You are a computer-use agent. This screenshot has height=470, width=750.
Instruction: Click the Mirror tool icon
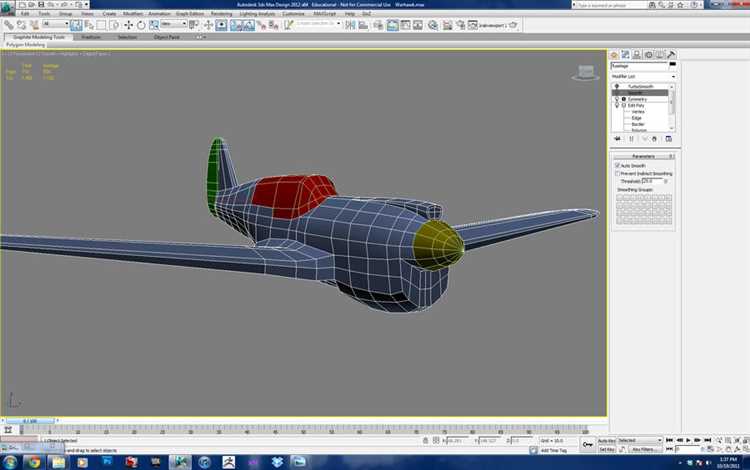coord(351,25)
